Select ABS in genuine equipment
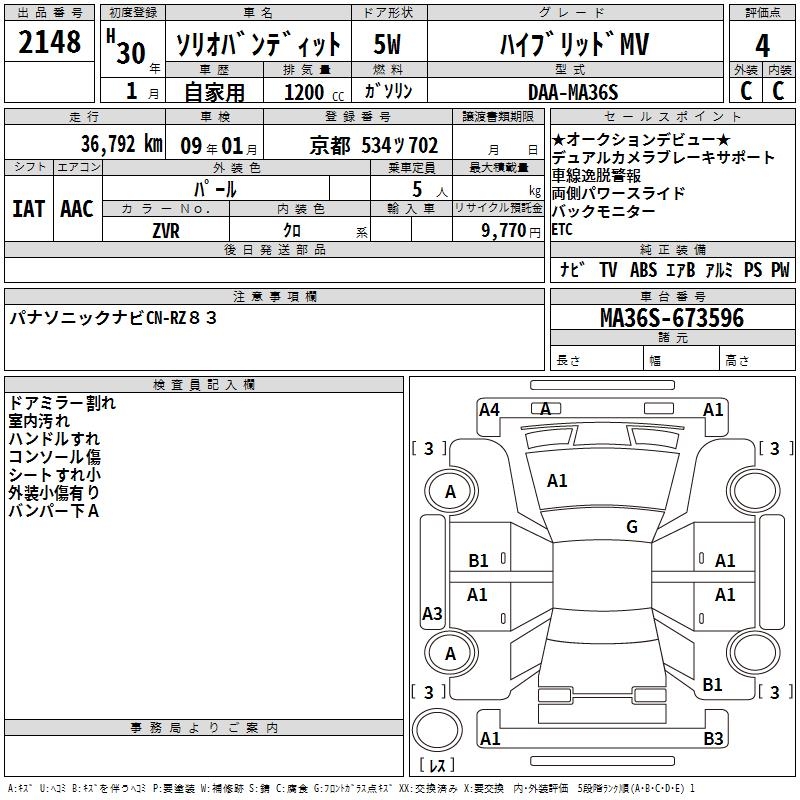The width and height of the screenshot is (800, 800). coord(643,269)
